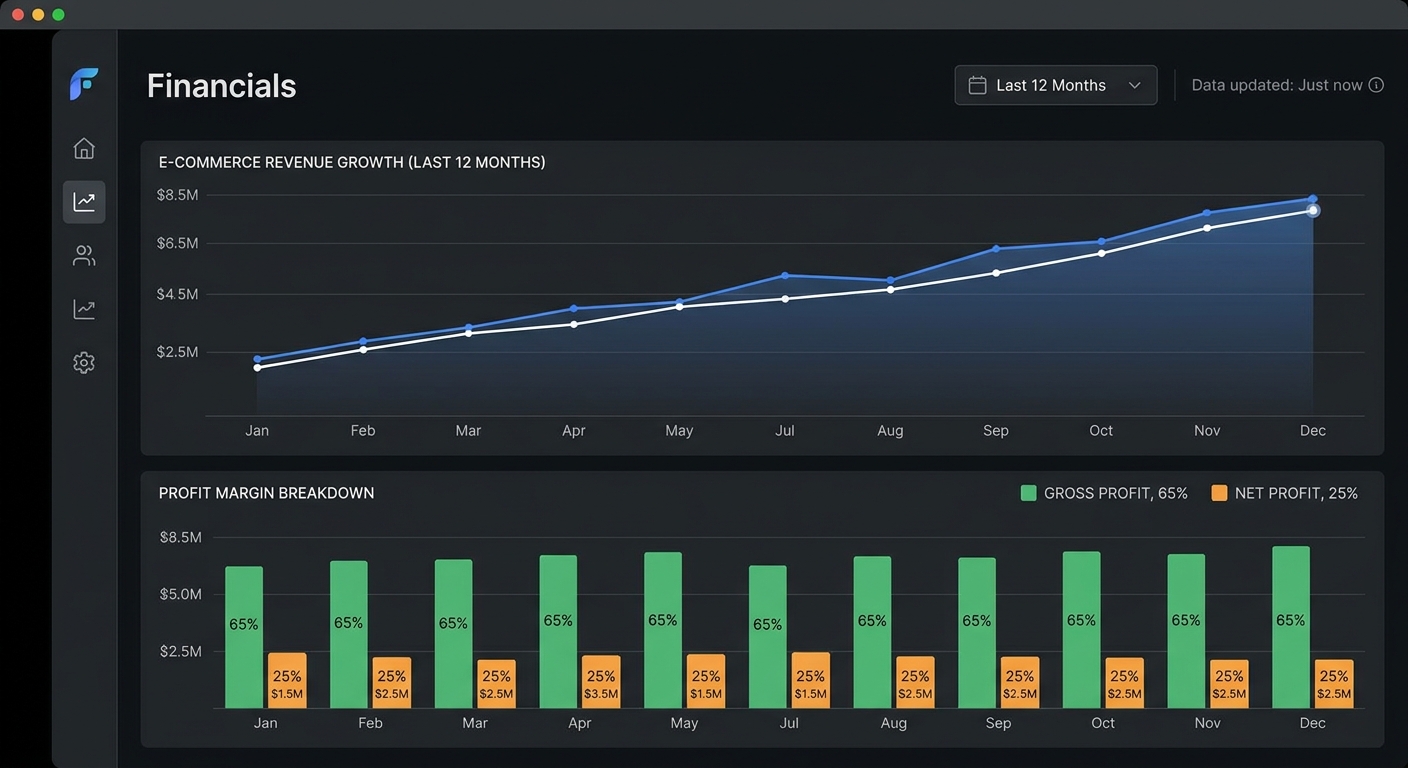Click the orange Jul net profit bar
The image size is (1408, 768).
(811, 680)
